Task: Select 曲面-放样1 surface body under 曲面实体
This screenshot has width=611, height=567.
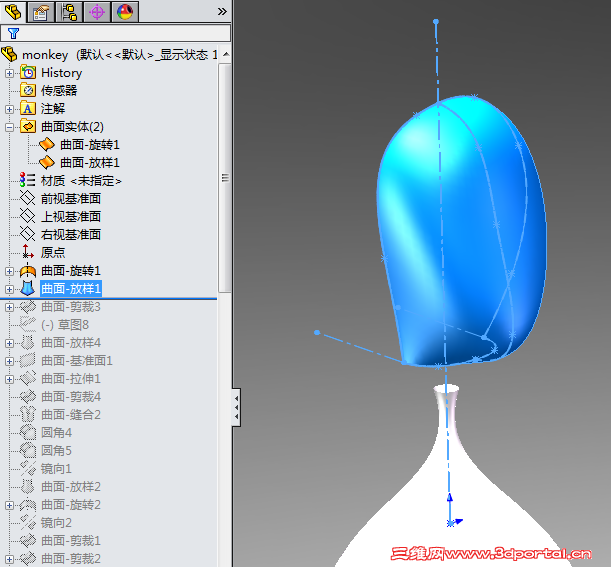Action: [90, 163]
